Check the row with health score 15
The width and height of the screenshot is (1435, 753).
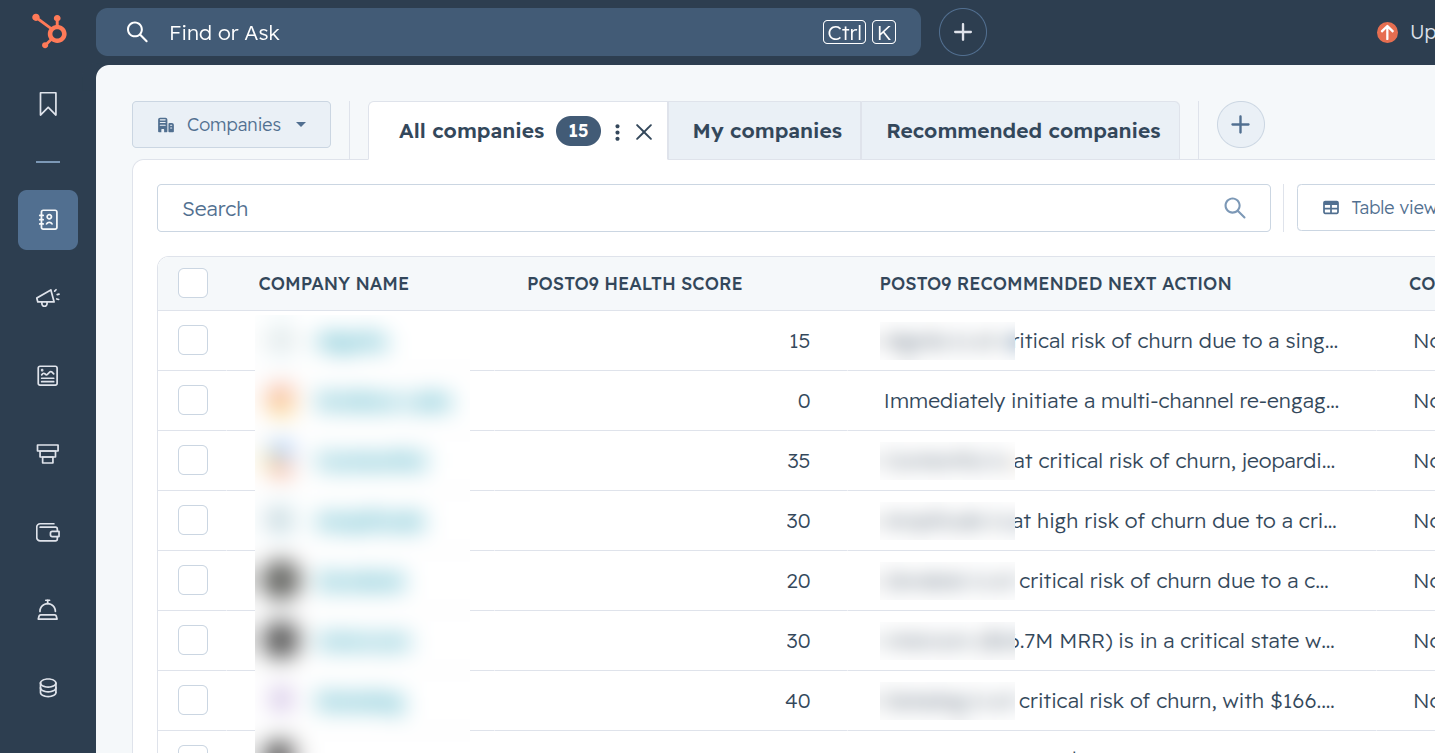(x=193, y=340)
